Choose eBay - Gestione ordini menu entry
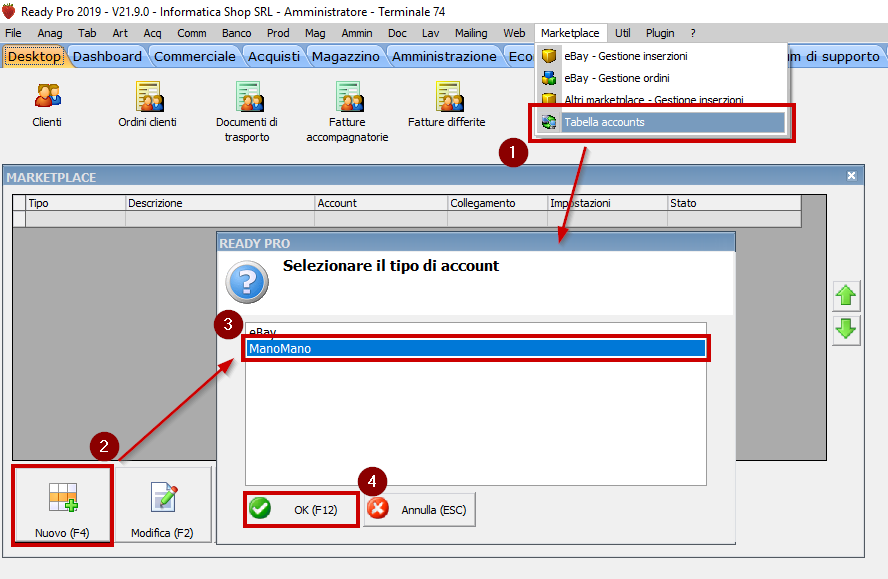The height and width of the screenshot is (579, 888). (x=660, y=78)
